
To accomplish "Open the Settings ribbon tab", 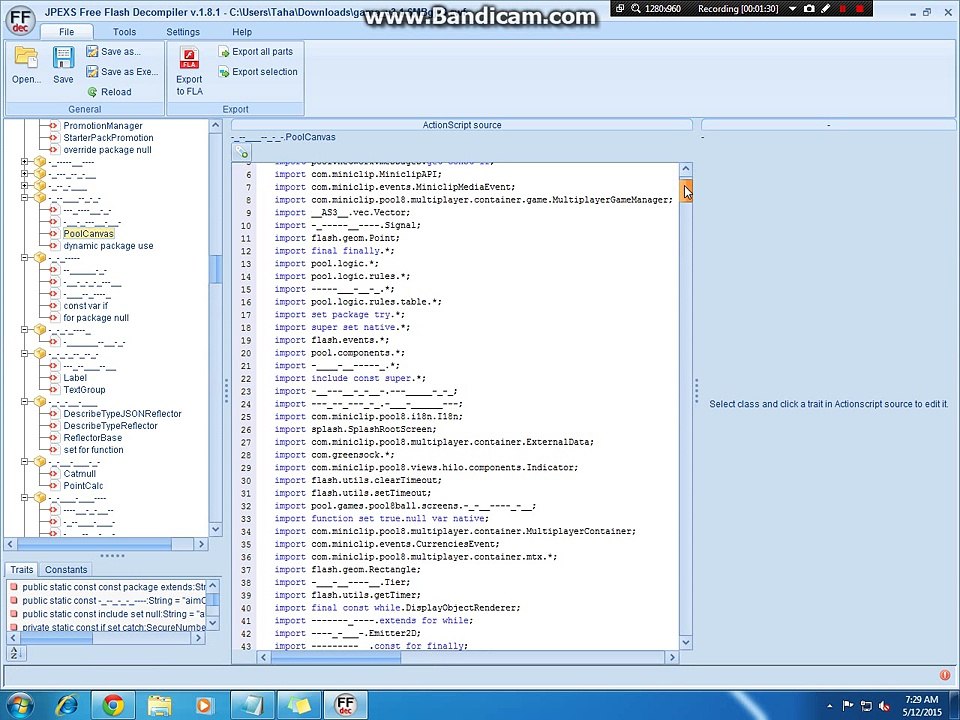I will (x=183, y=32).
